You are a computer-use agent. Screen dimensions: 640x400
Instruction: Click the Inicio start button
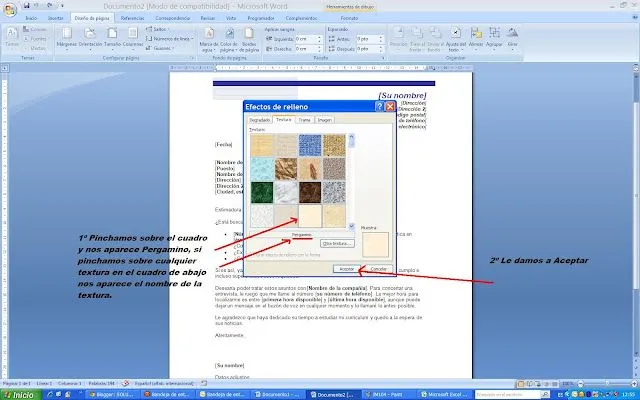coord(20,395)
